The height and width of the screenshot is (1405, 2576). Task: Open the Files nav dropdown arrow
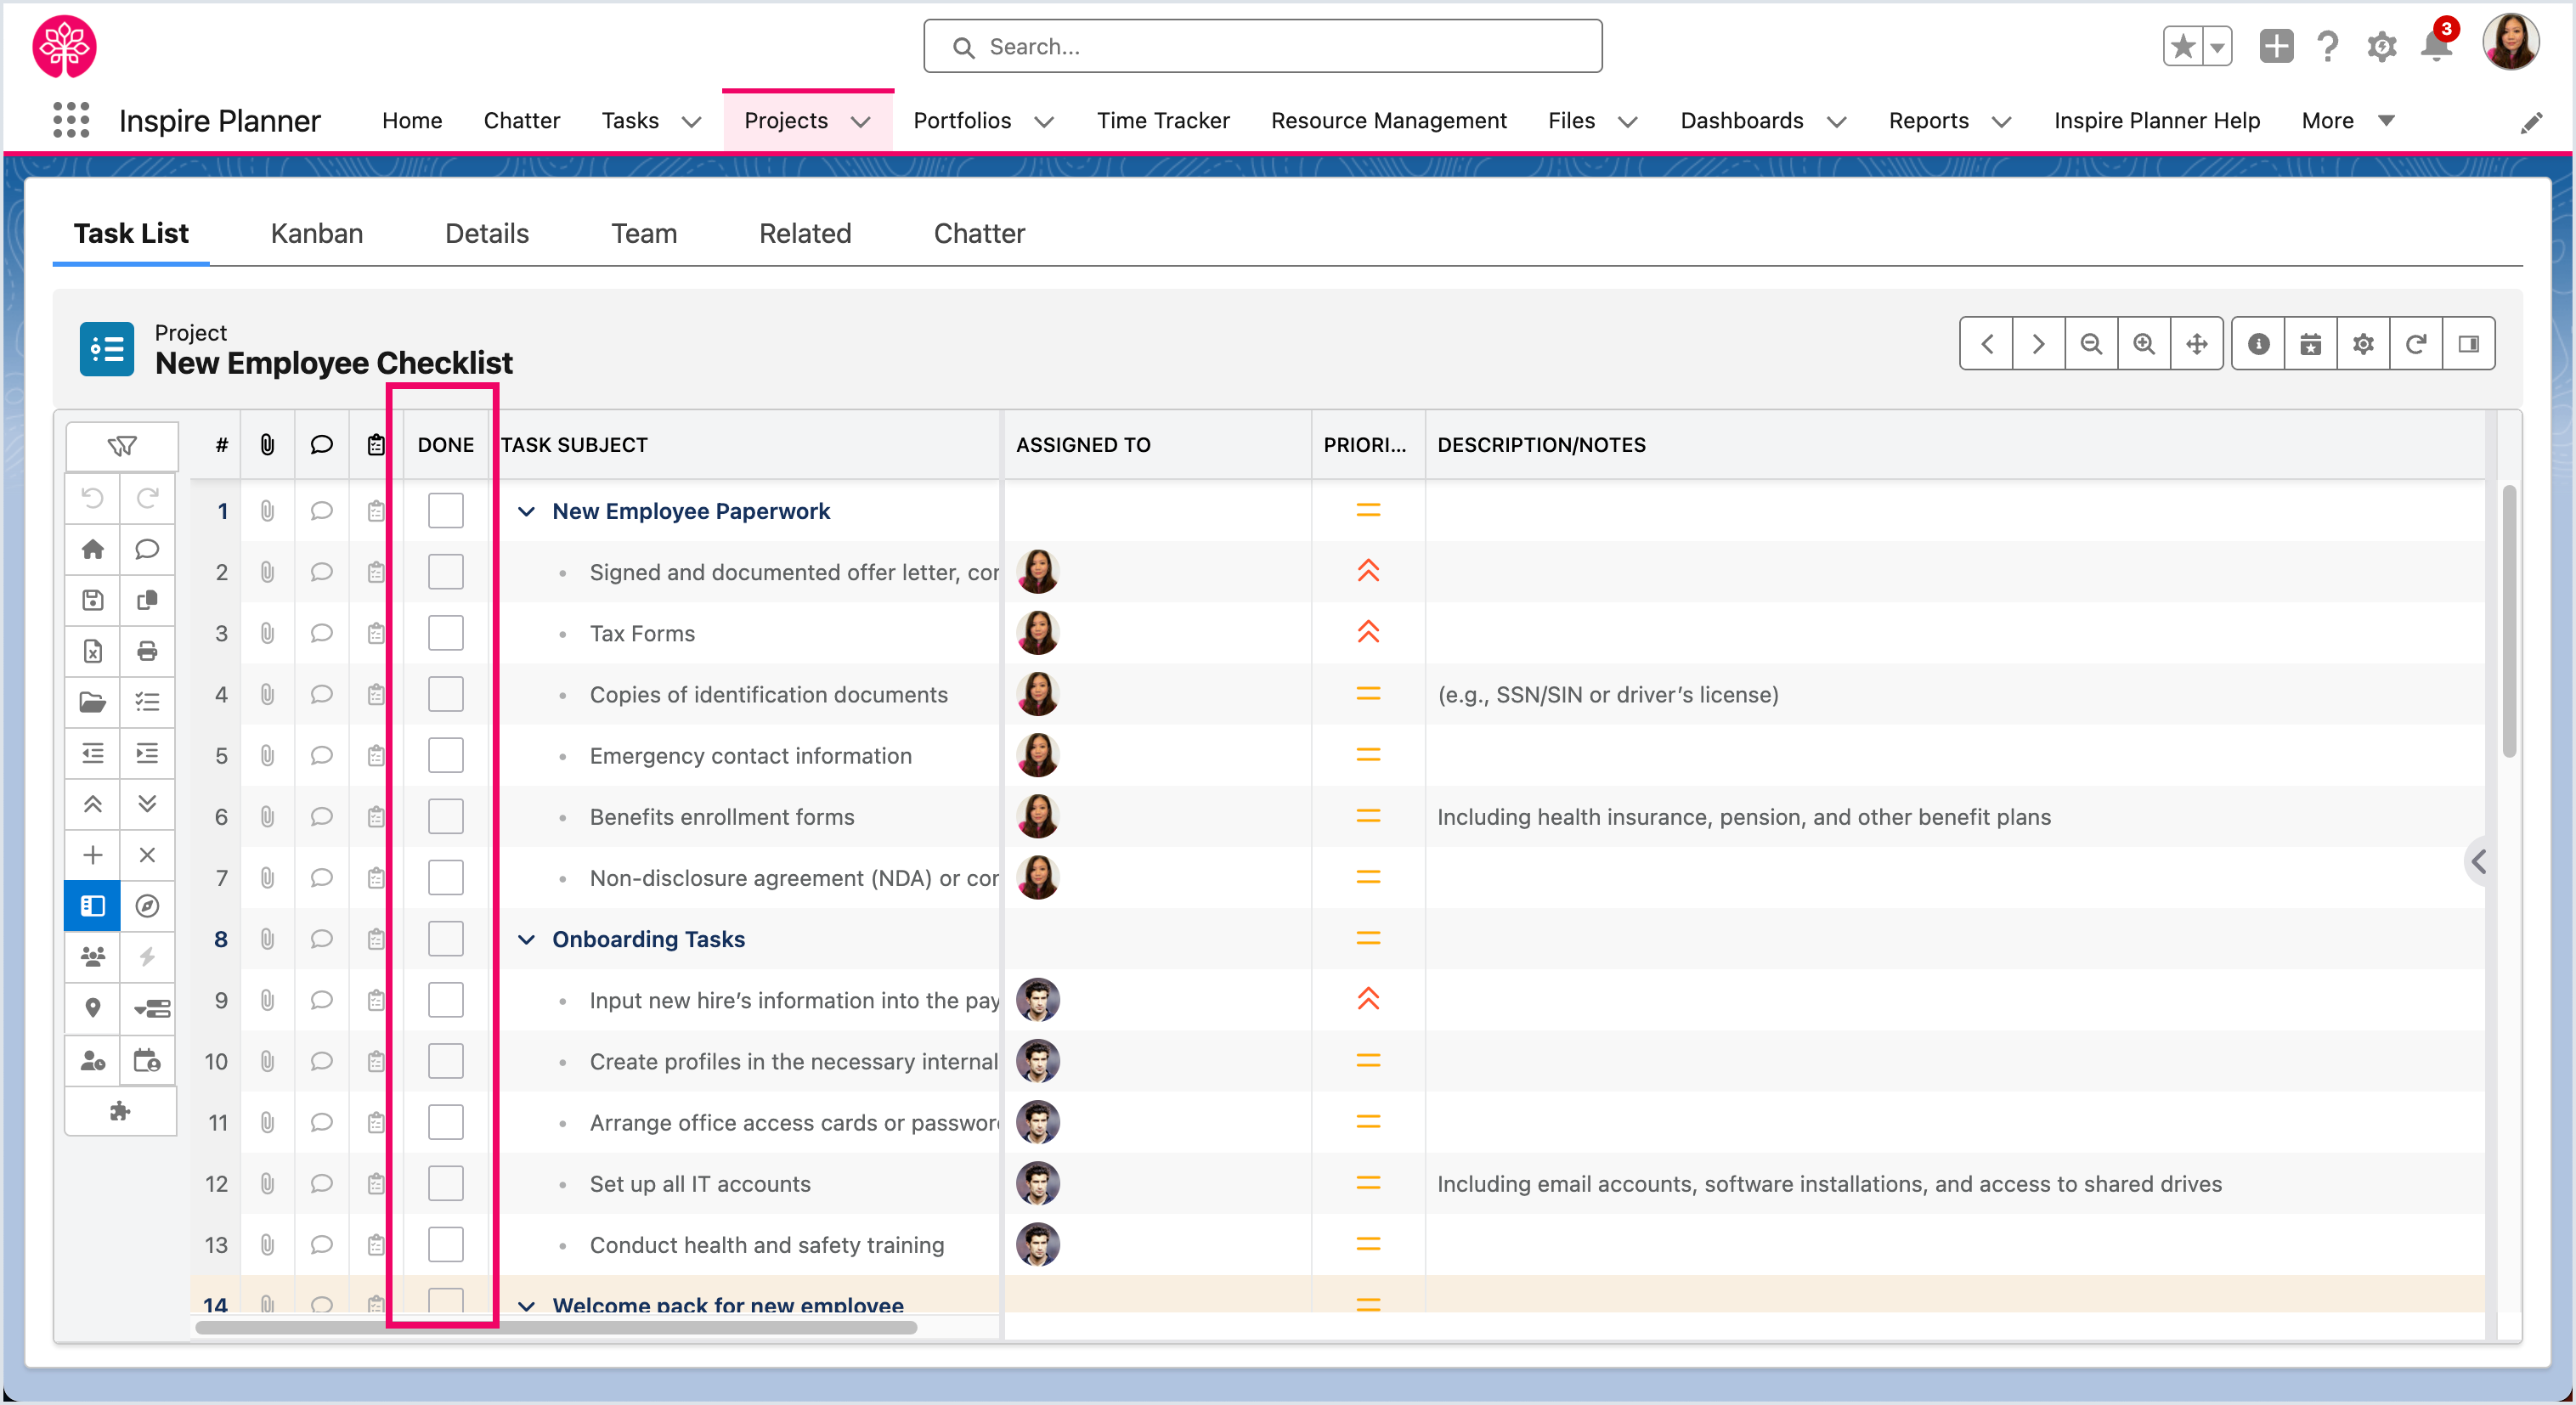pyautogui.click(x=1628, y=122)
